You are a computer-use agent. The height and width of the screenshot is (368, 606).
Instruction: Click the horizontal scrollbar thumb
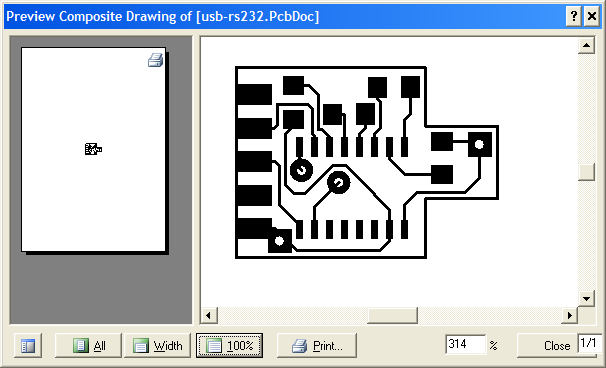tap(392, 315)
